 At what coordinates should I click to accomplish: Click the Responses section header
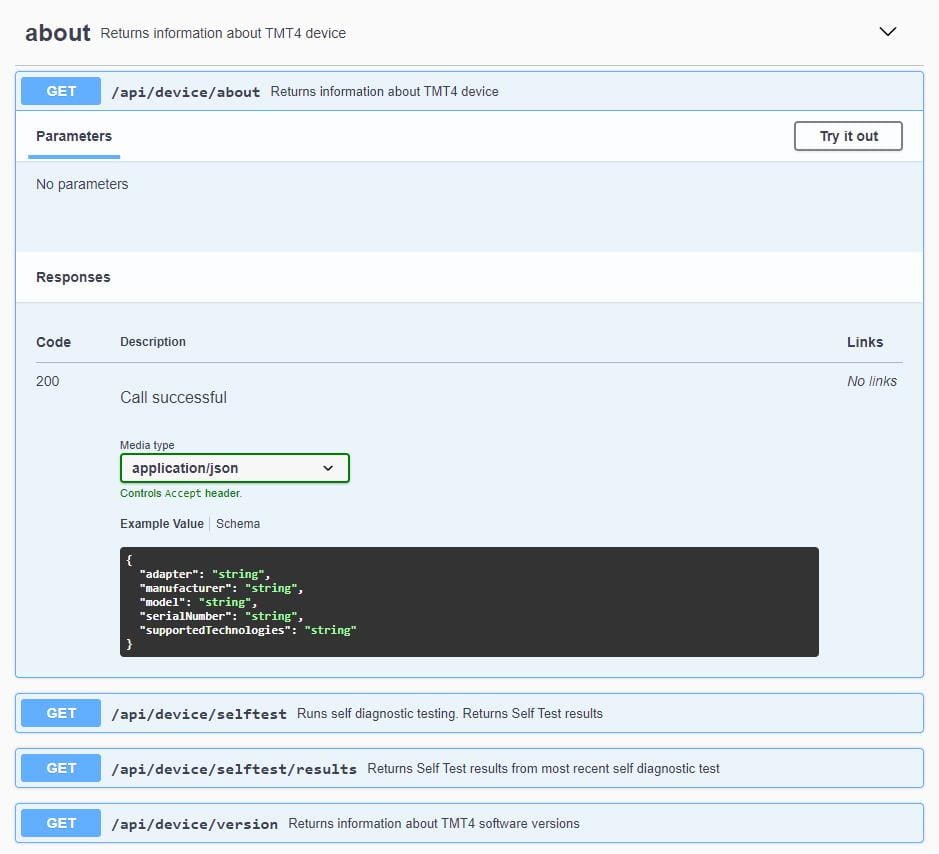73,277
